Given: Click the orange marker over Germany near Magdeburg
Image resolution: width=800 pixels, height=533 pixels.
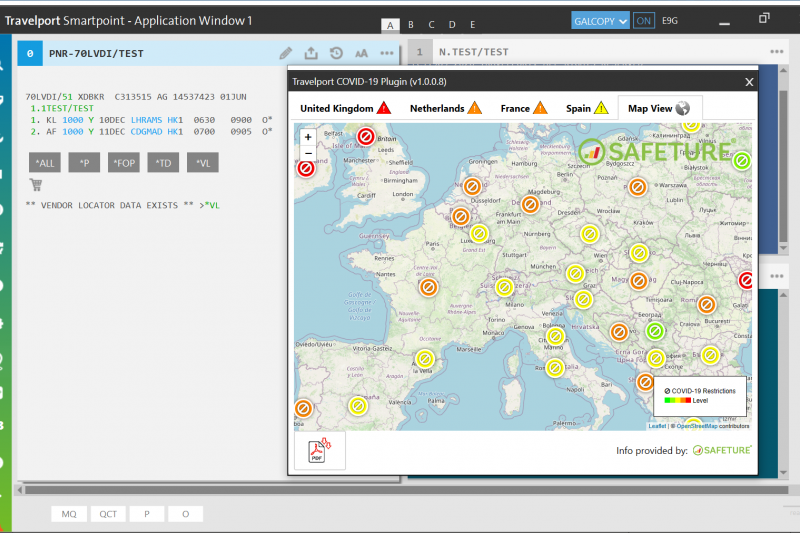Looking at the screenshot, I should click(531, 205).
